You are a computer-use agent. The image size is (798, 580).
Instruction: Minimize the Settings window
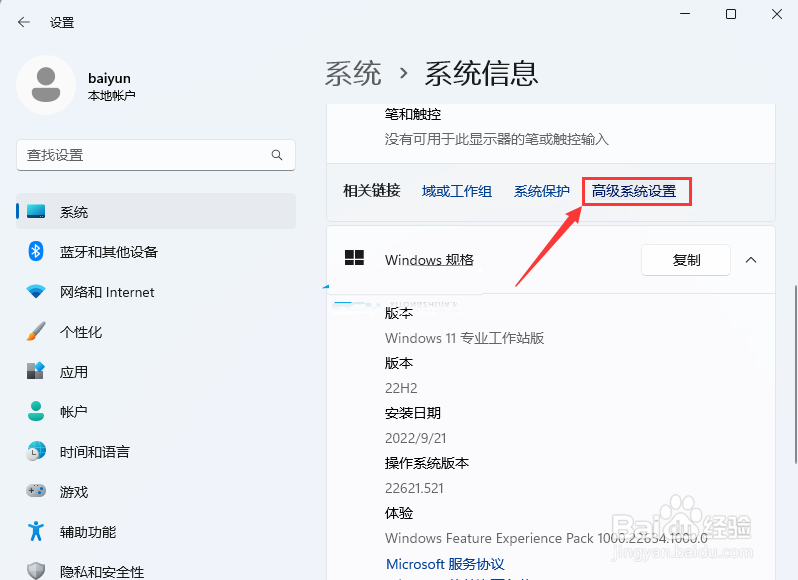coord(685,14)
